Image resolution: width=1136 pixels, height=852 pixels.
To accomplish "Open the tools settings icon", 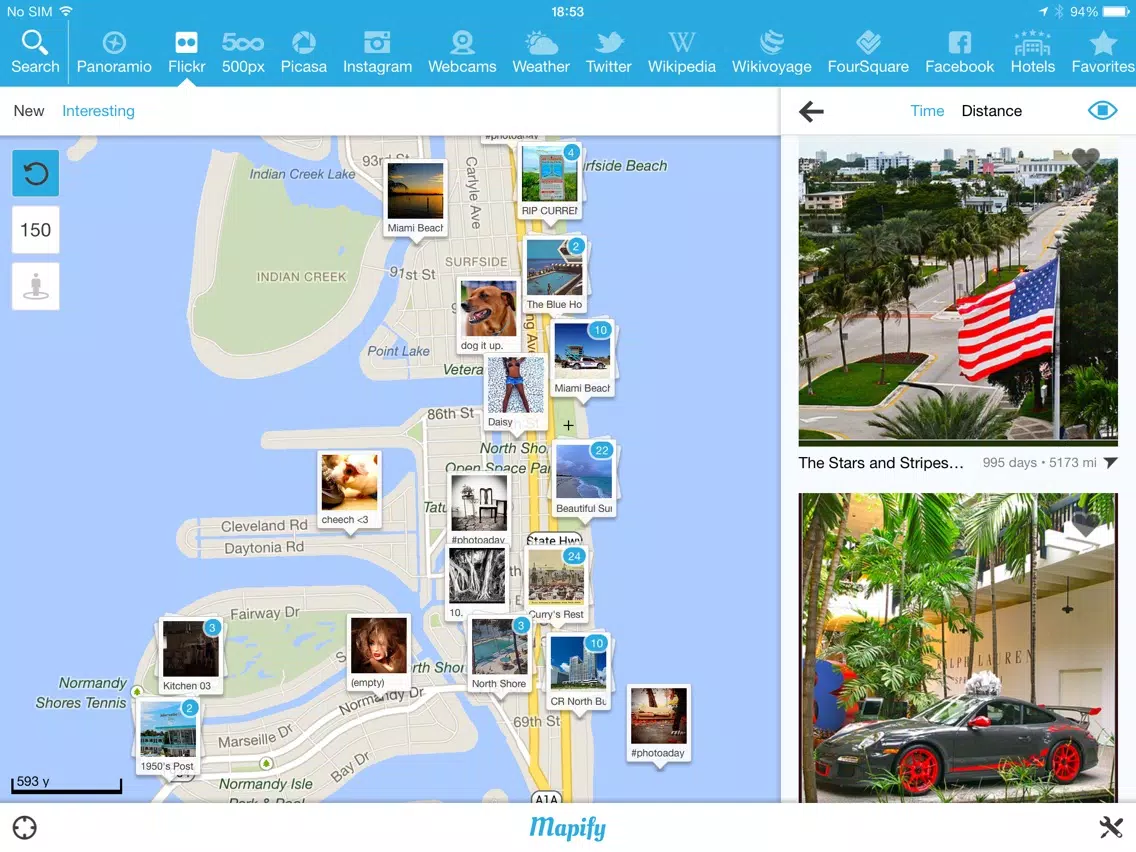I will click(1111, 827).
